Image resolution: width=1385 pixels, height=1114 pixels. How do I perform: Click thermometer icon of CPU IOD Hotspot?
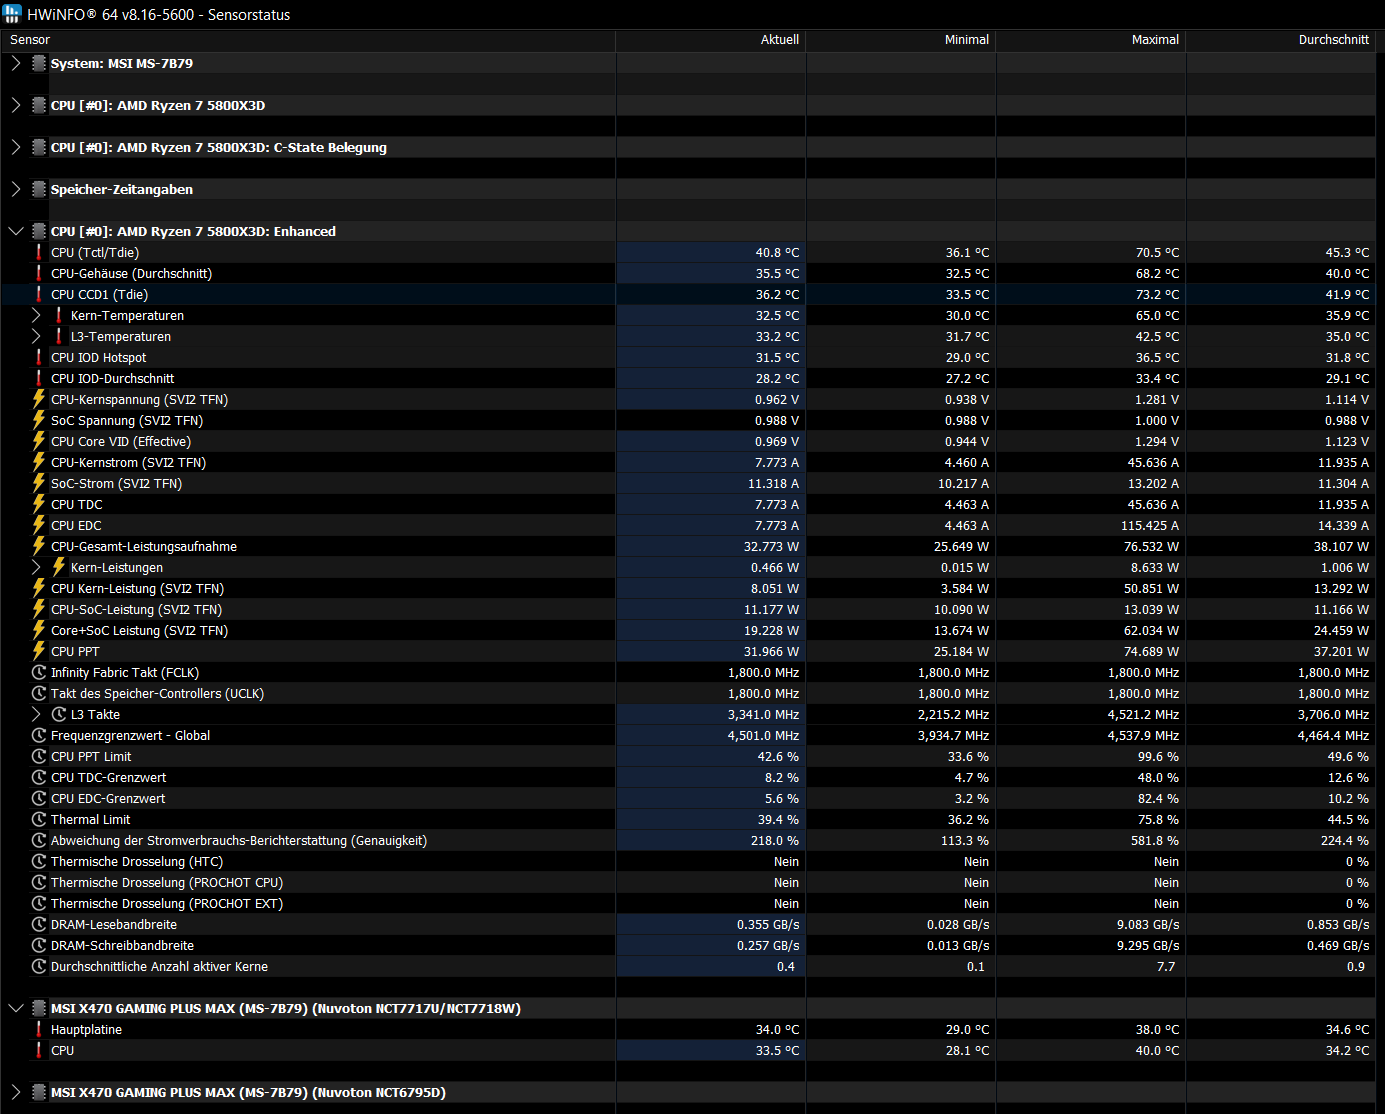pos(39,357)
